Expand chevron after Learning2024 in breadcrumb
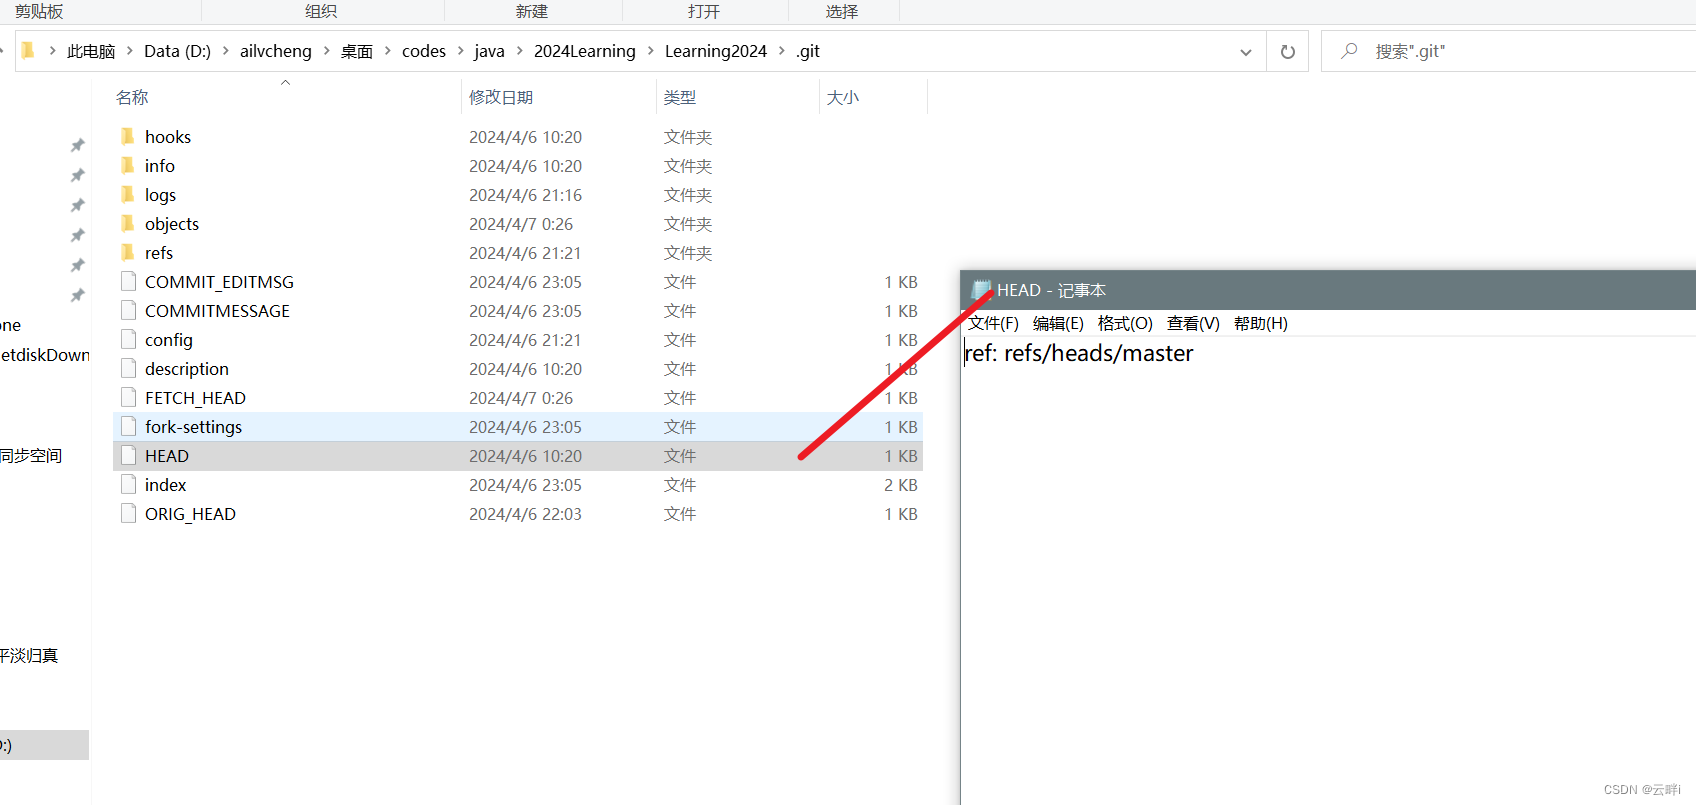 tap(781, 51)
